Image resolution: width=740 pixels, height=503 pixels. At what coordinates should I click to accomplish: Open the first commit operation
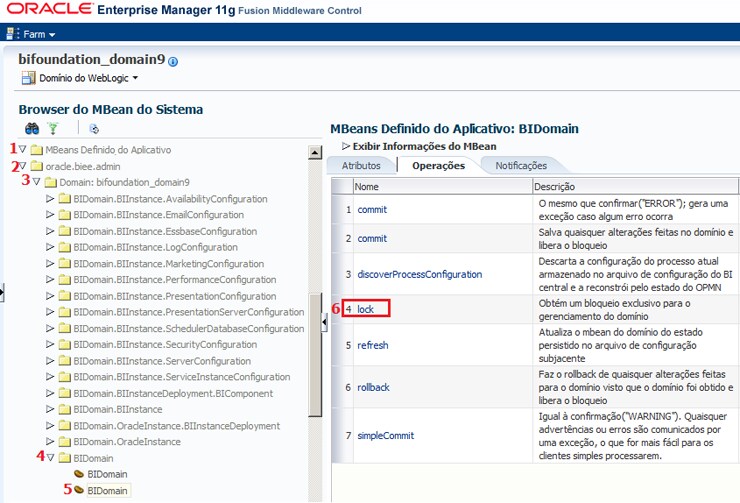[372, 210]
